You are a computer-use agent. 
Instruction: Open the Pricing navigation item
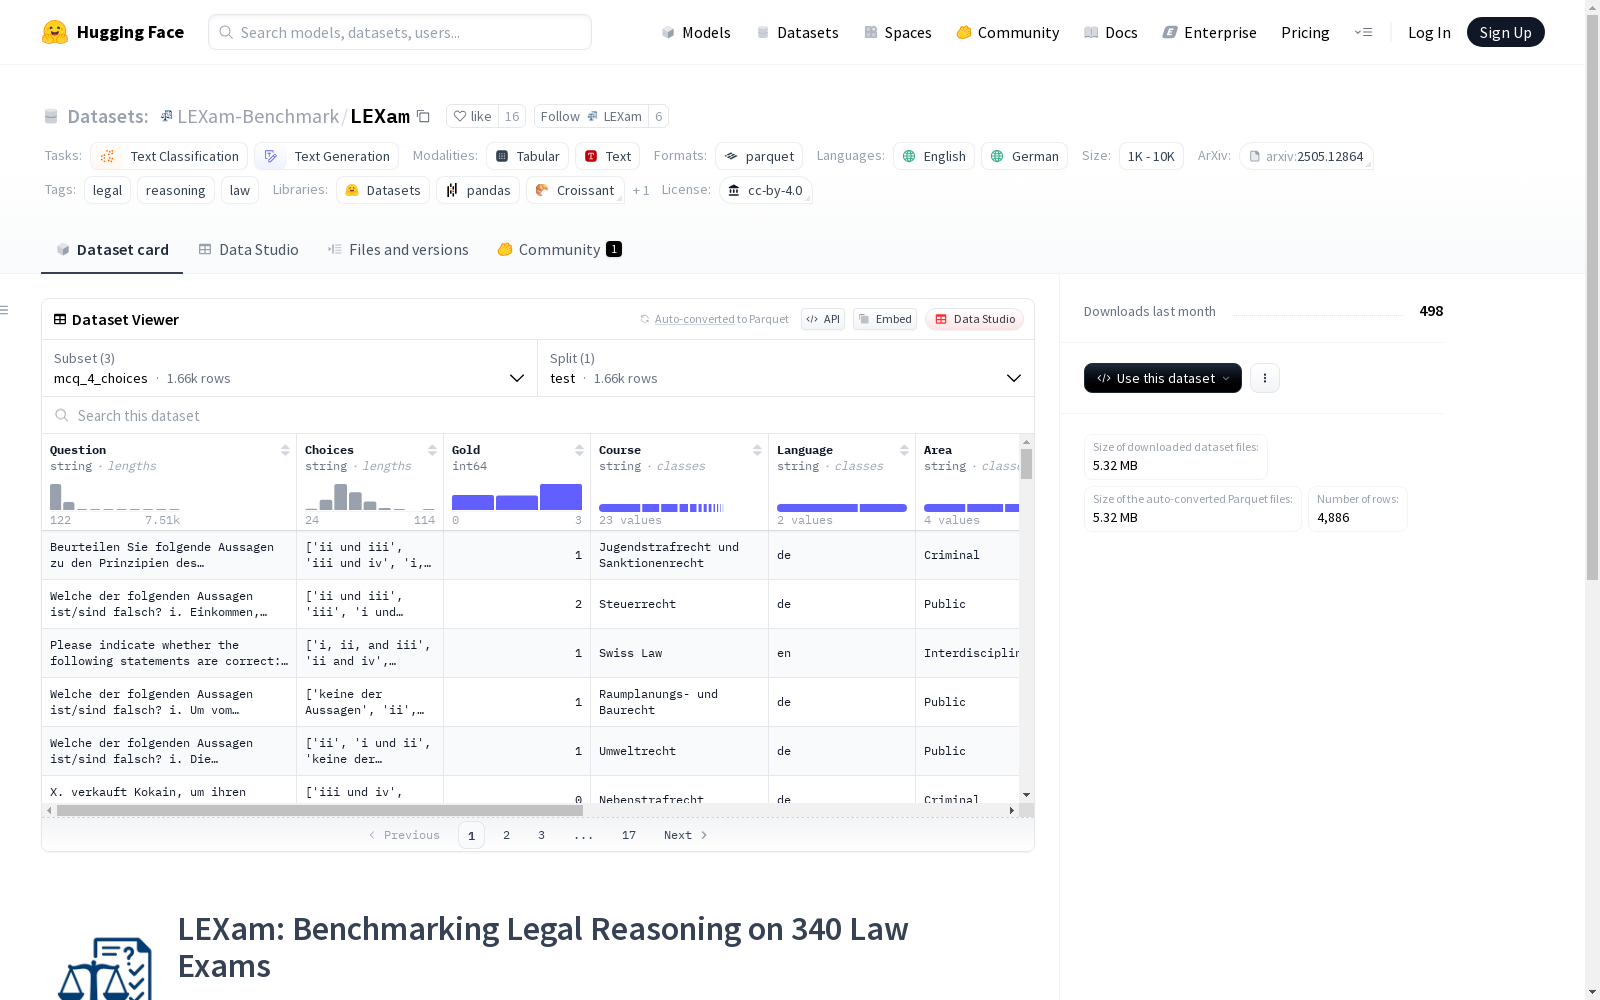pos(1305,32)
